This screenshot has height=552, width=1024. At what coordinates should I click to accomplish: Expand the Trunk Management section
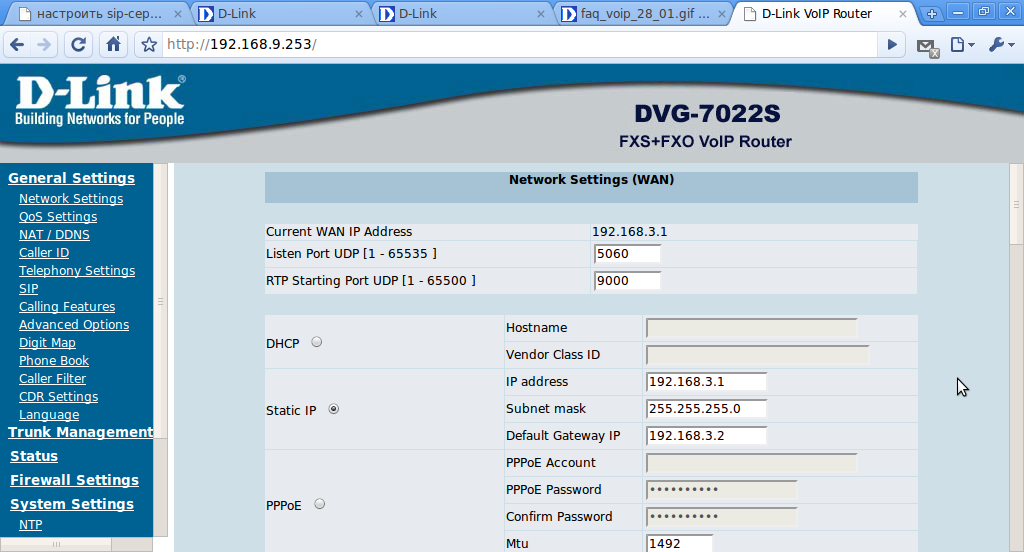[x=80, y=432]
